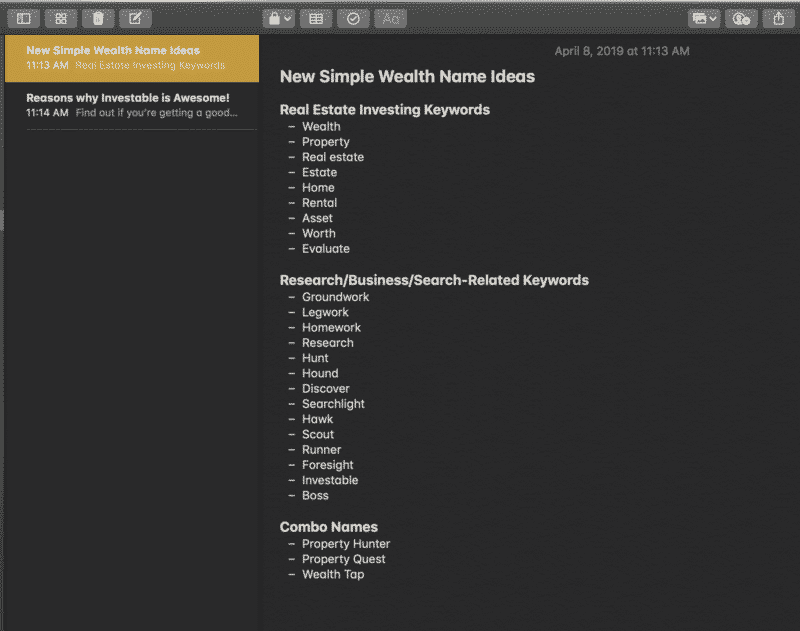This screenshot has width=800, height=631.
Task: Click the Groundwork list item
Action: coord(335,297)
